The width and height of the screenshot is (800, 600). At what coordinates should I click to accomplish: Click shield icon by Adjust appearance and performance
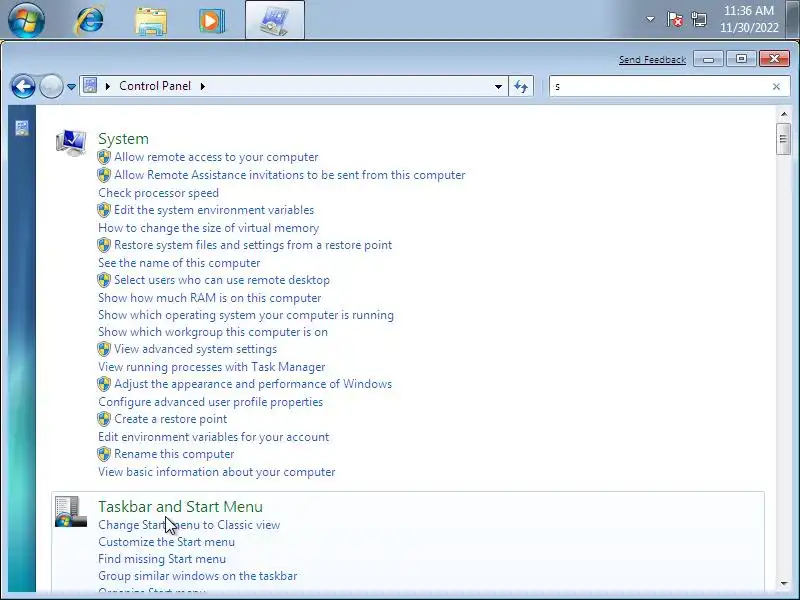104,384
